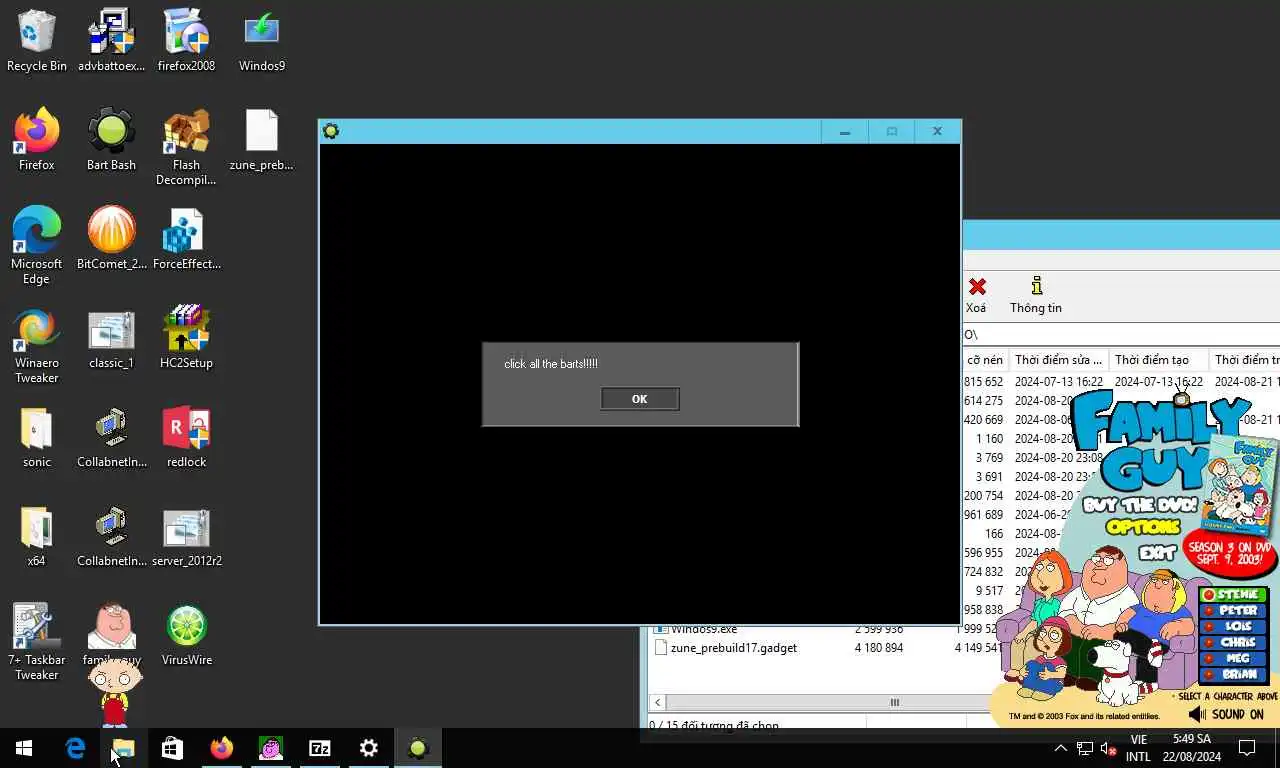
Task: Click the Season 3 on DVD red badge
Action: coord(1230,553)
